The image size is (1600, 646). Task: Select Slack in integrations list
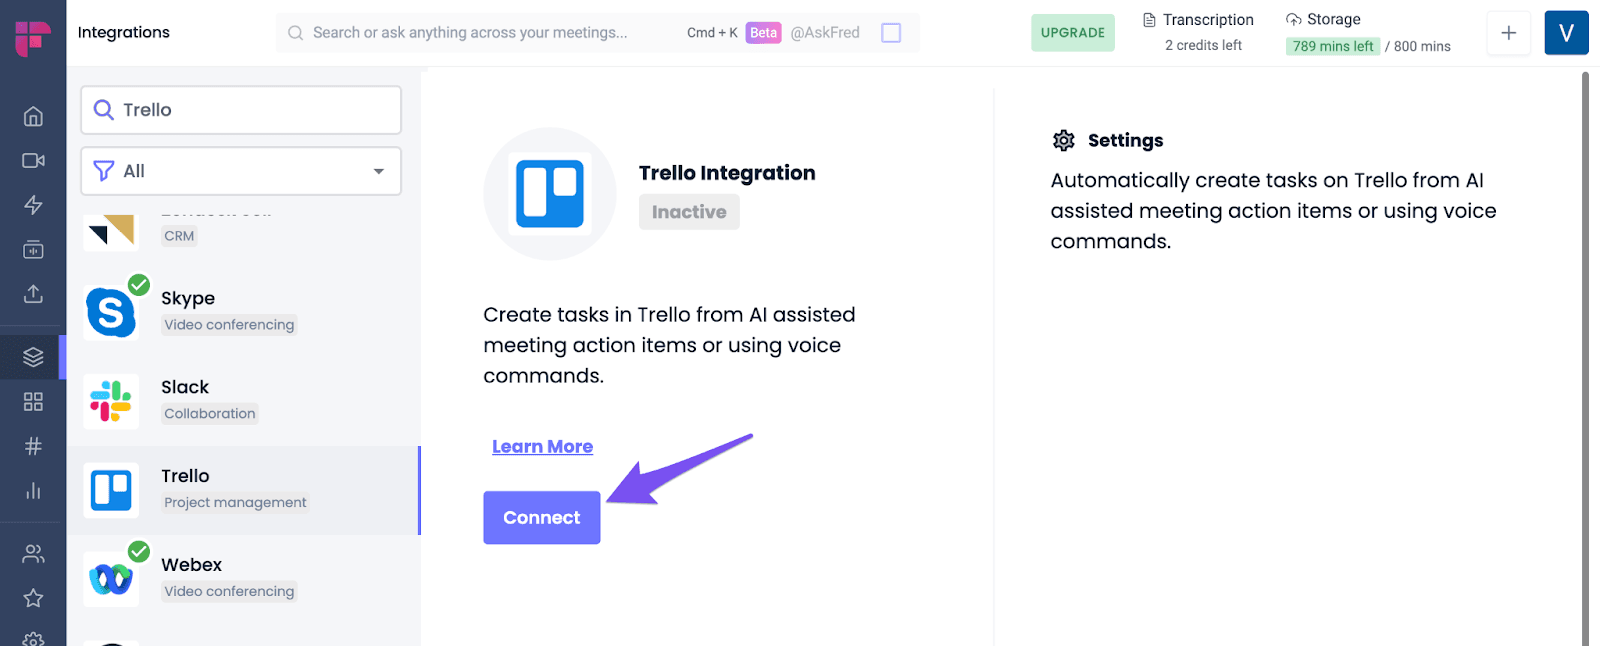point(243,401)
